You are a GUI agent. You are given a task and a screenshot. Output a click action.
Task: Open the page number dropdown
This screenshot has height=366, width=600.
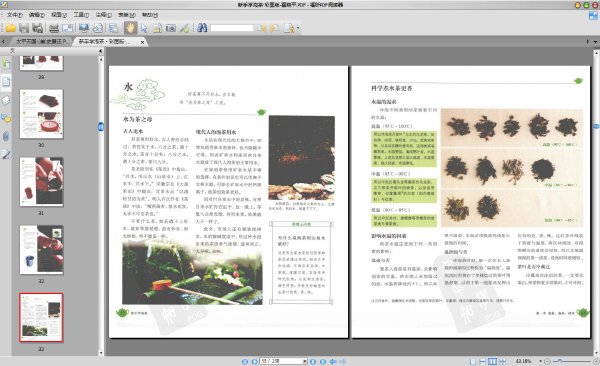click(x=305, y=361)
